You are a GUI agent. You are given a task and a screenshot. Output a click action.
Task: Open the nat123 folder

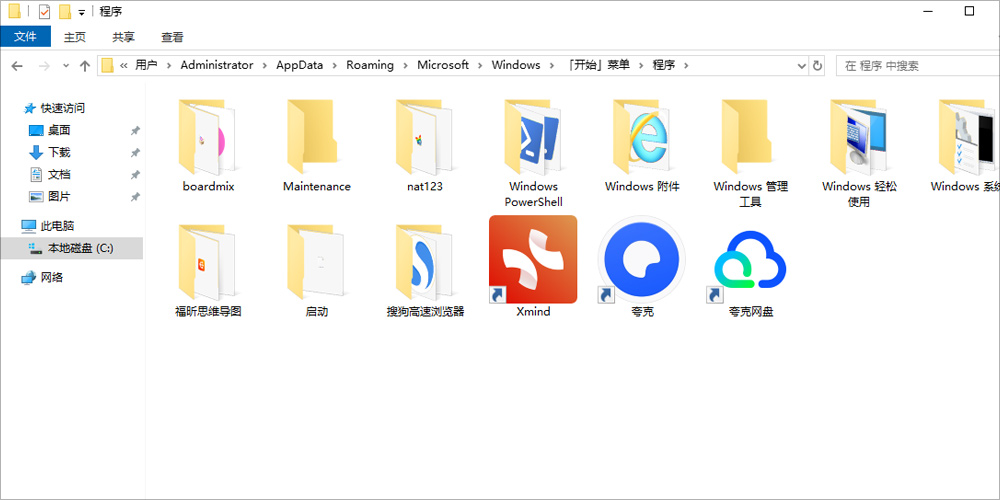pyautogui.click(x=425, y=145)
